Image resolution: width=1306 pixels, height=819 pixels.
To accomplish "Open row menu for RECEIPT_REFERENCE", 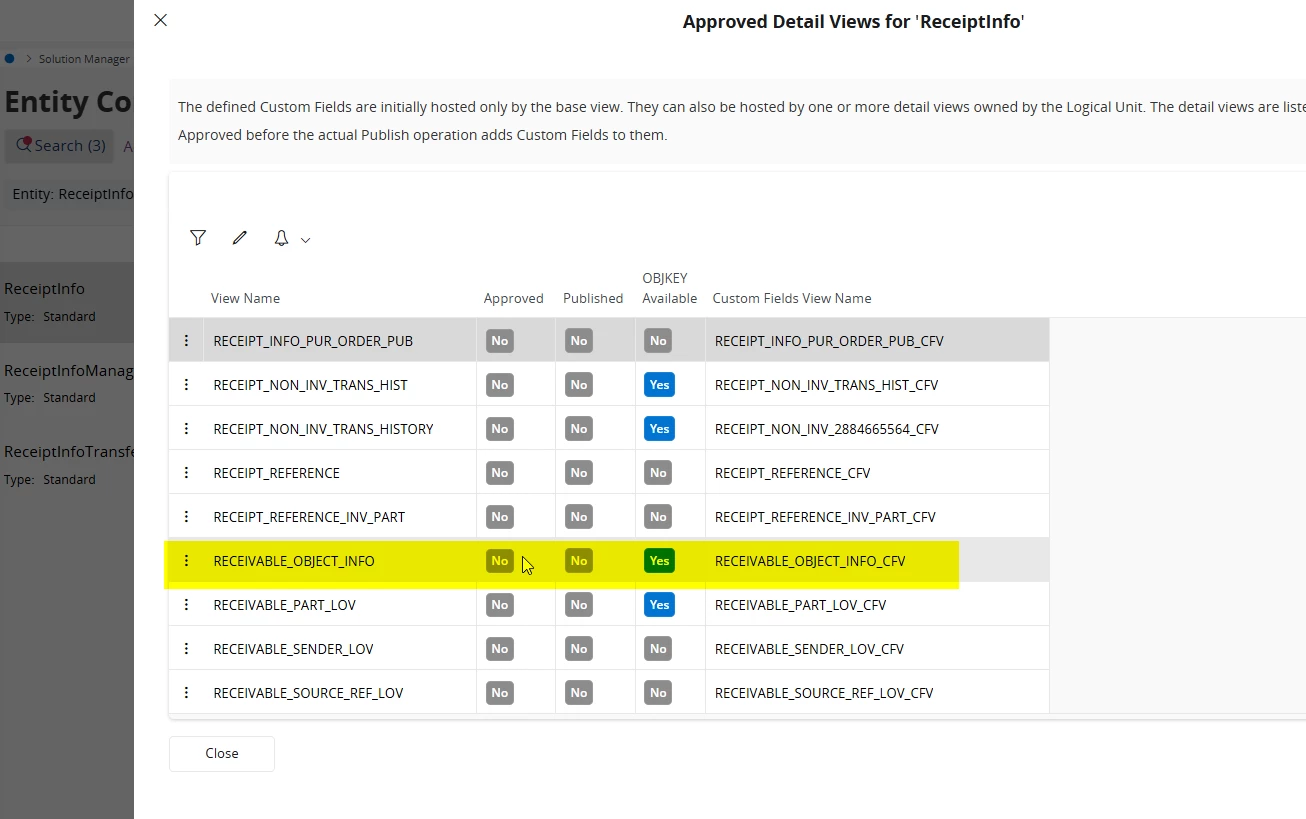I will click(x=186, y=473).
